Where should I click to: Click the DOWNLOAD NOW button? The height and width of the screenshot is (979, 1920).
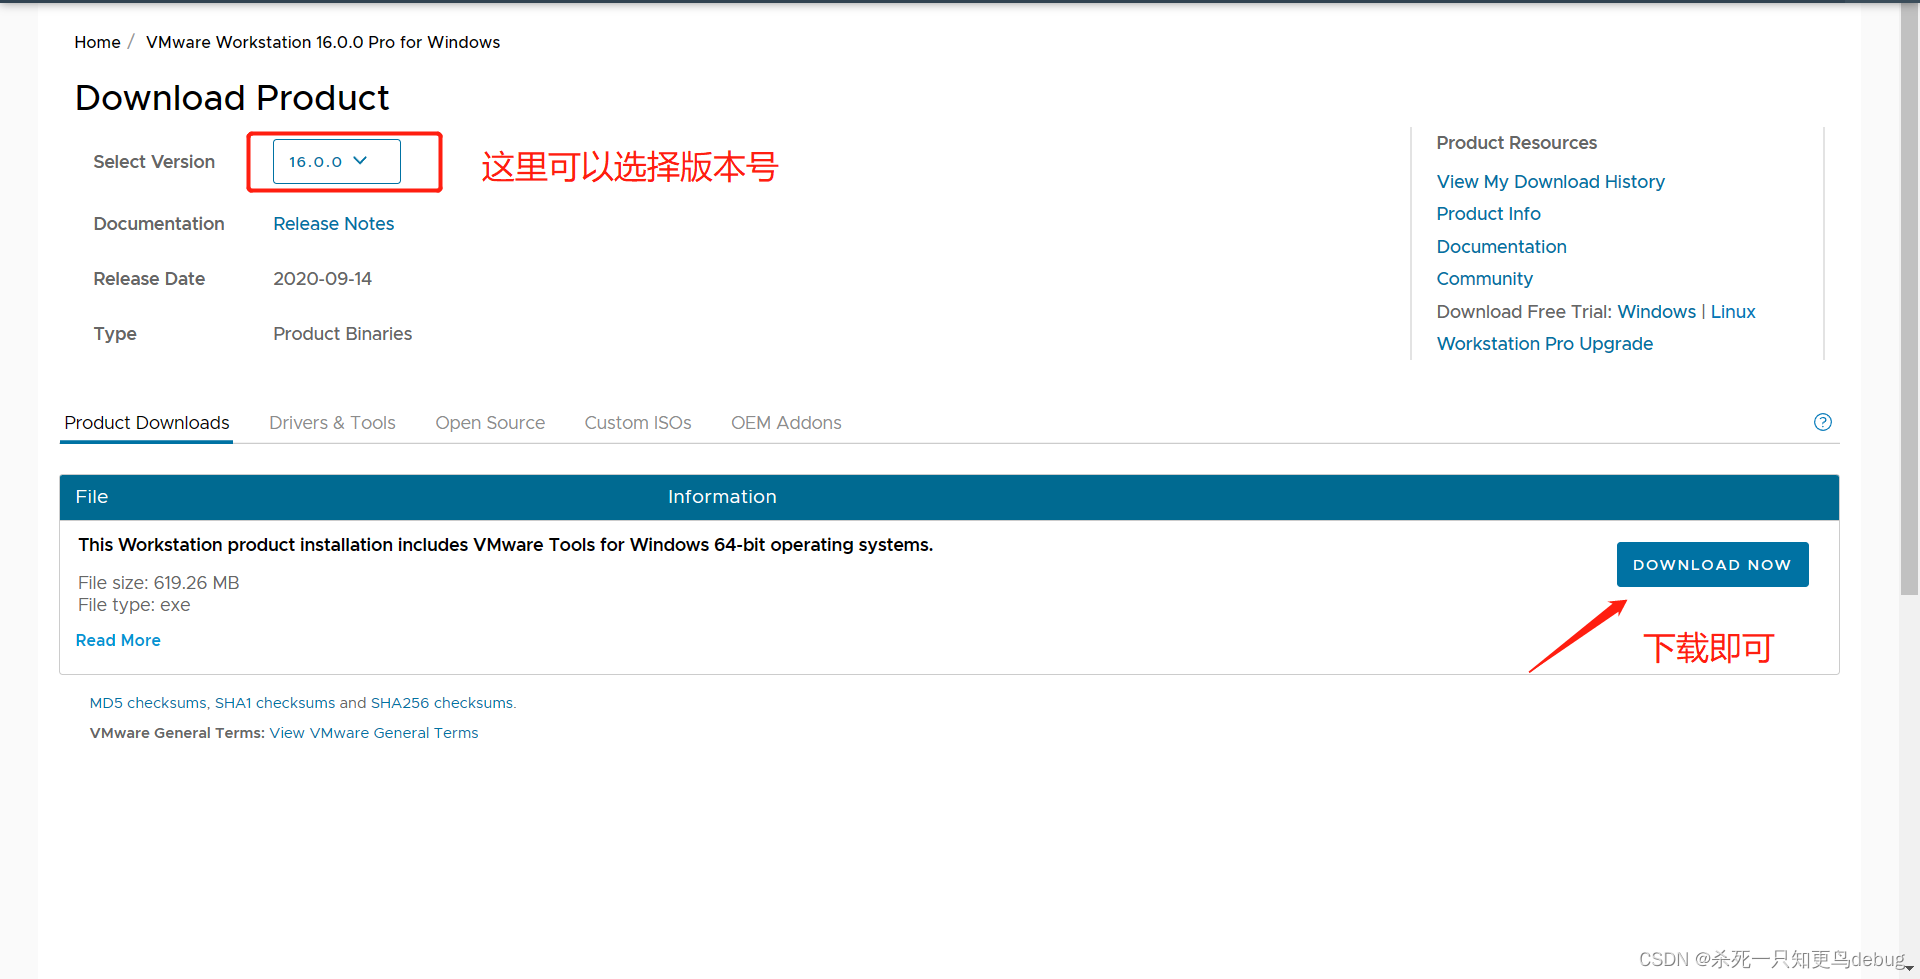click(1712, 564)
